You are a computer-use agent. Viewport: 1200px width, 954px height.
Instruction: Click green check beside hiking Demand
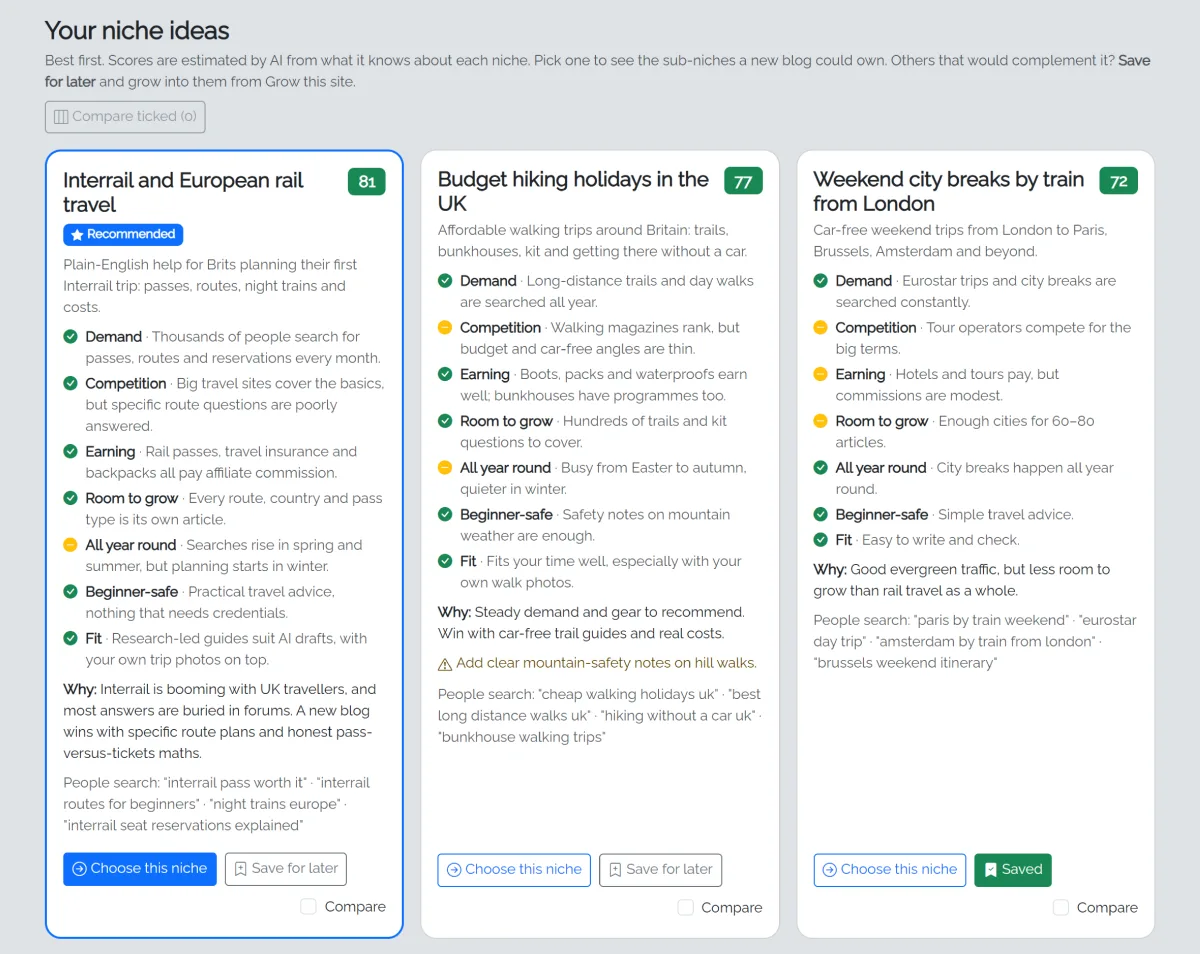[x=445, y=280]
